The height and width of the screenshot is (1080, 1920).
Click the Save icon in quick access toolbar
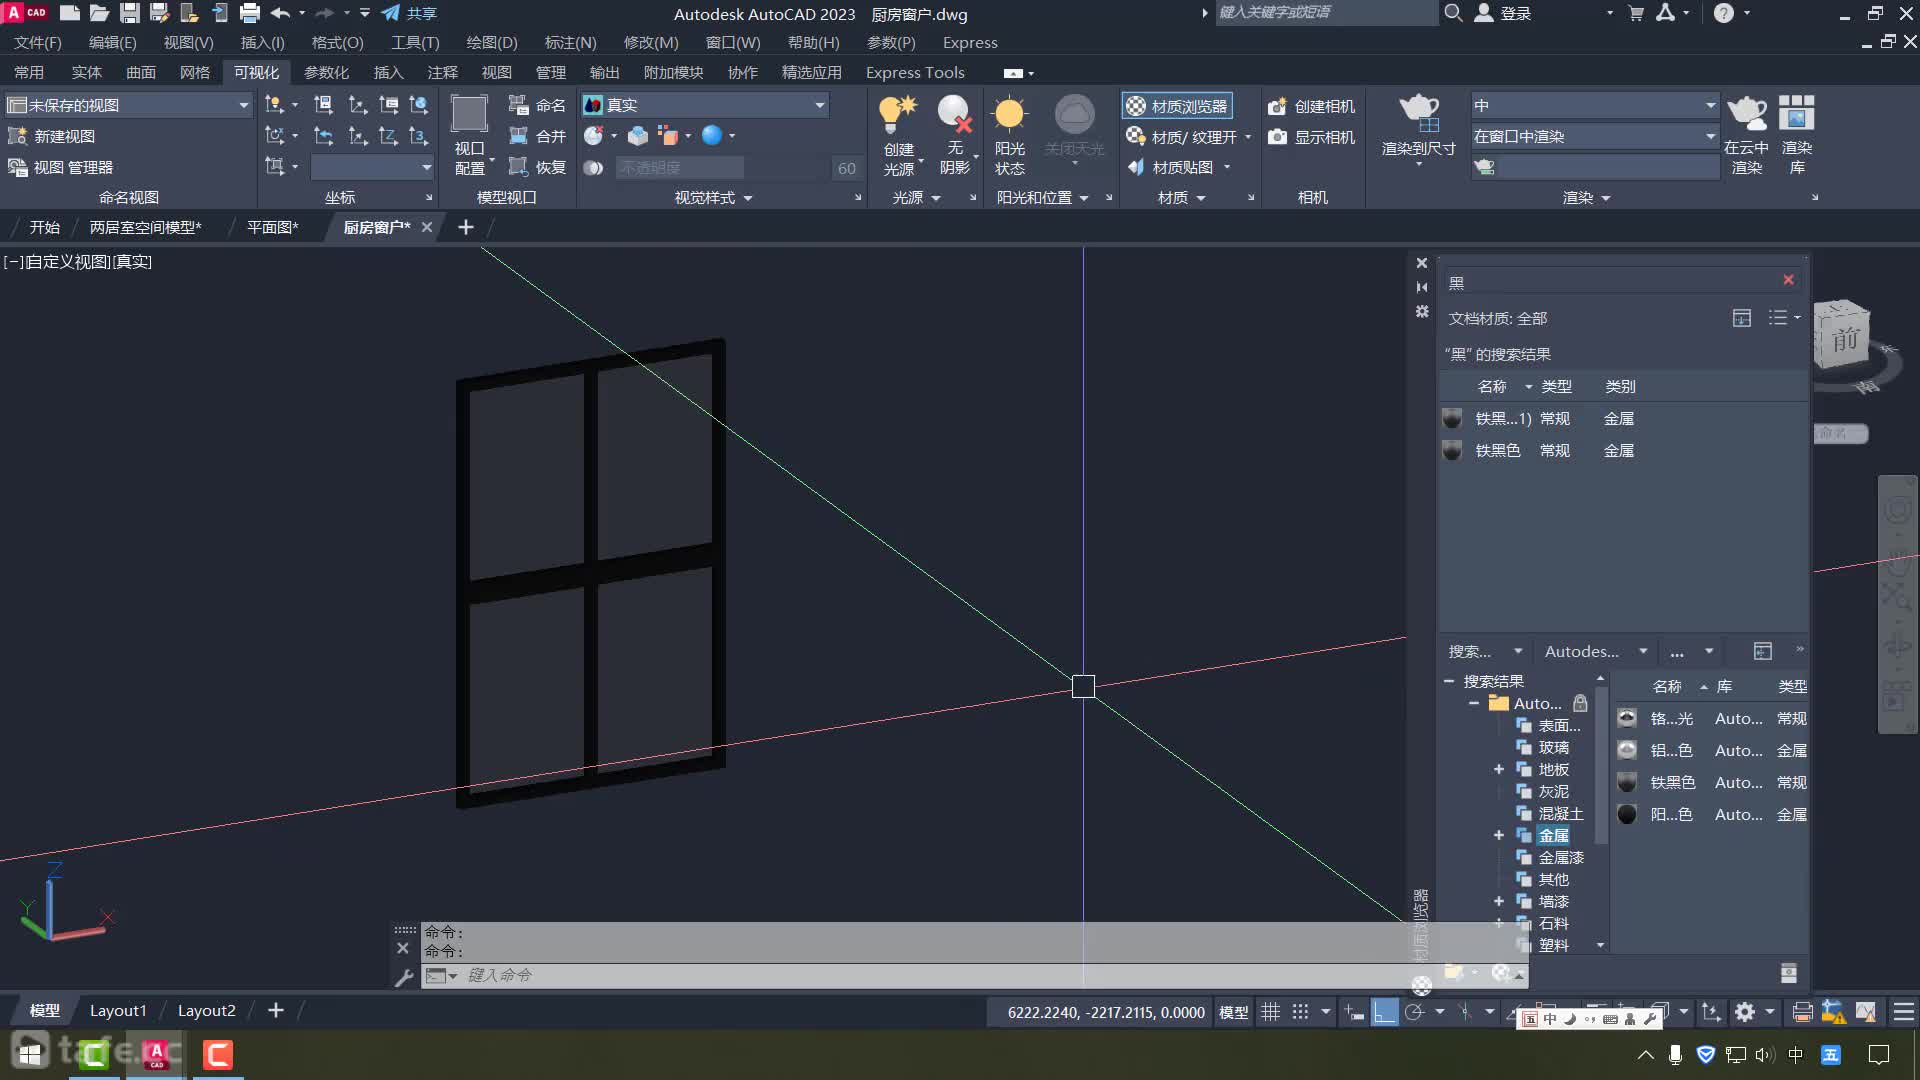coord(130,13)
